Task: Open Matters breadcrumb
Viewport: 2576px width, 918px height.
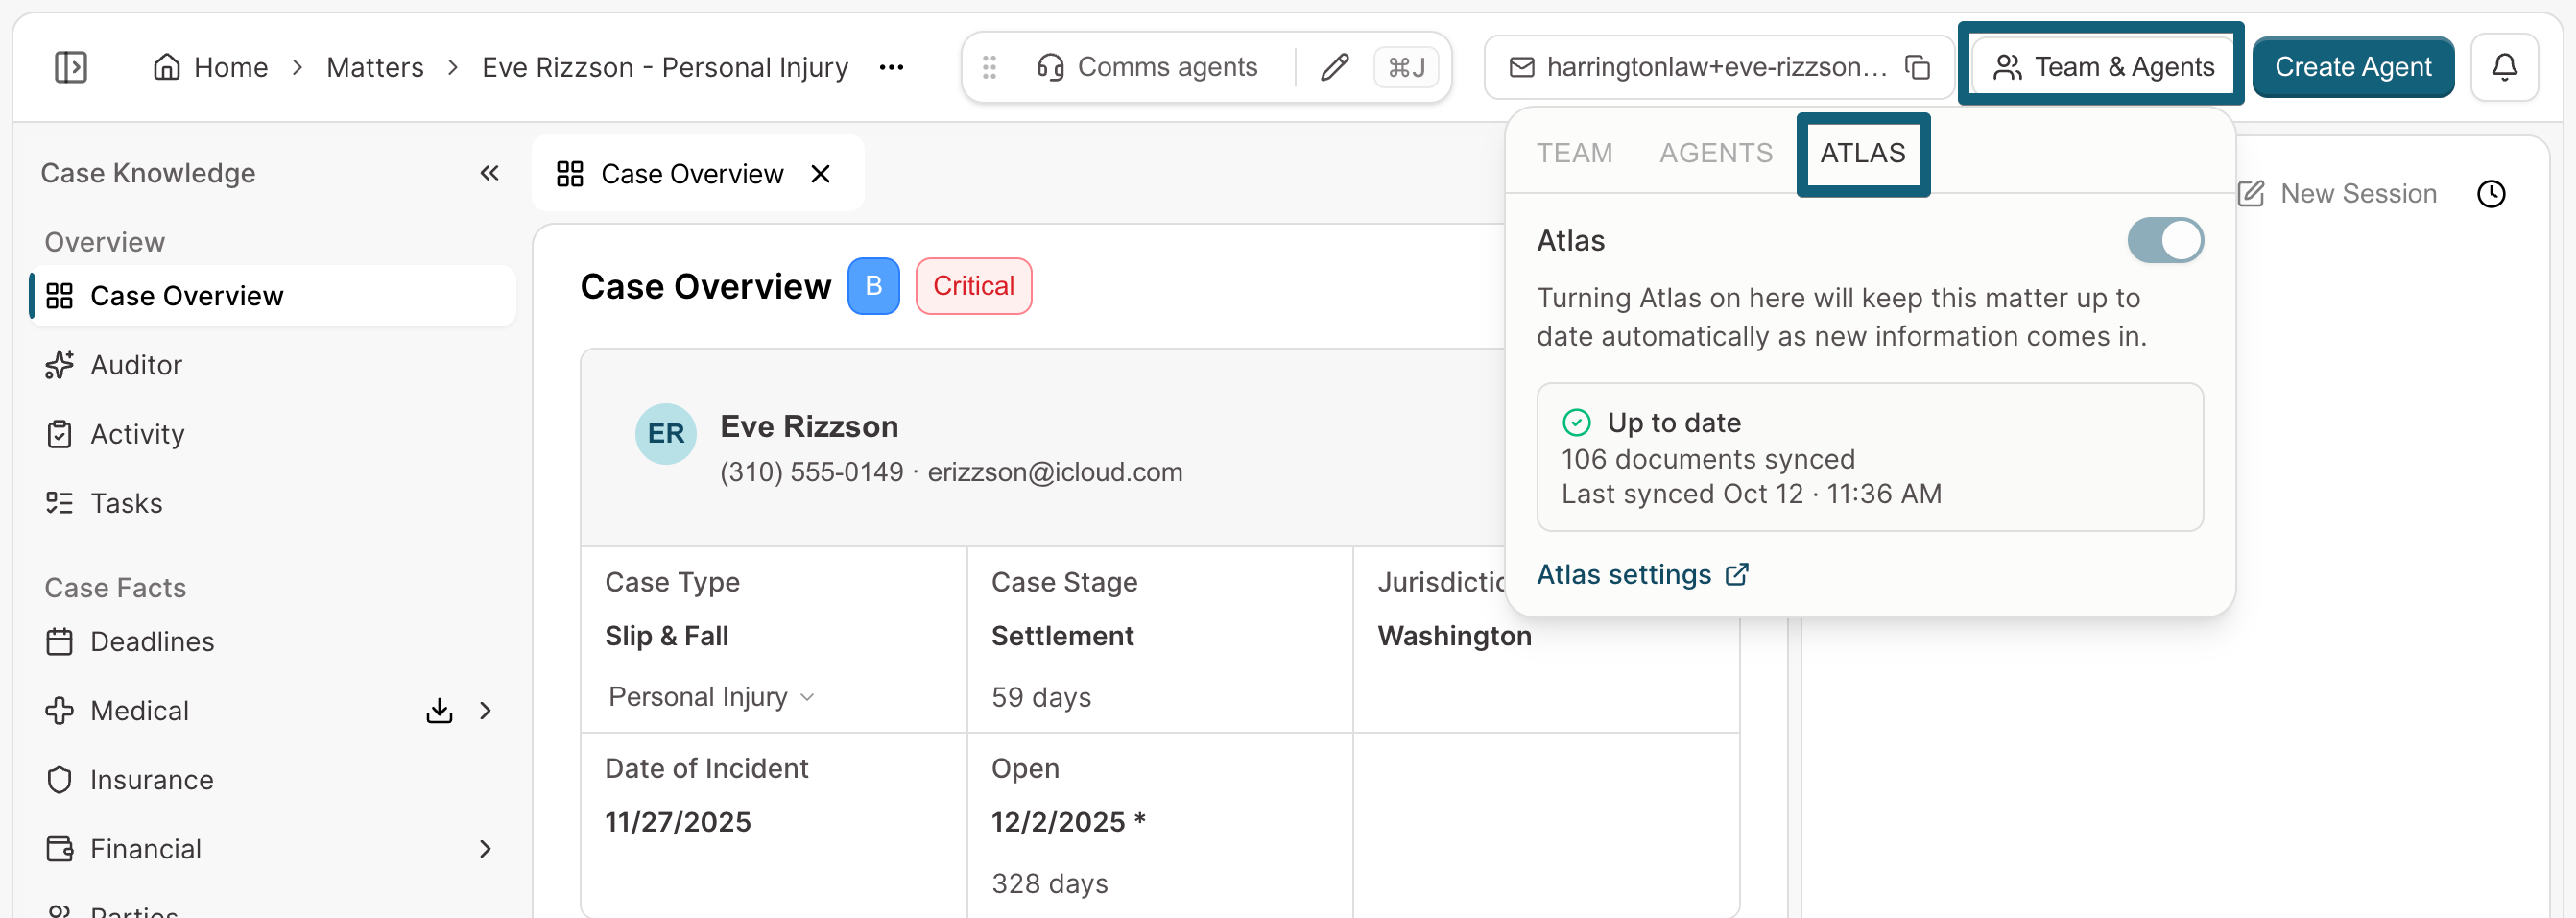Action: pos(375,67)
